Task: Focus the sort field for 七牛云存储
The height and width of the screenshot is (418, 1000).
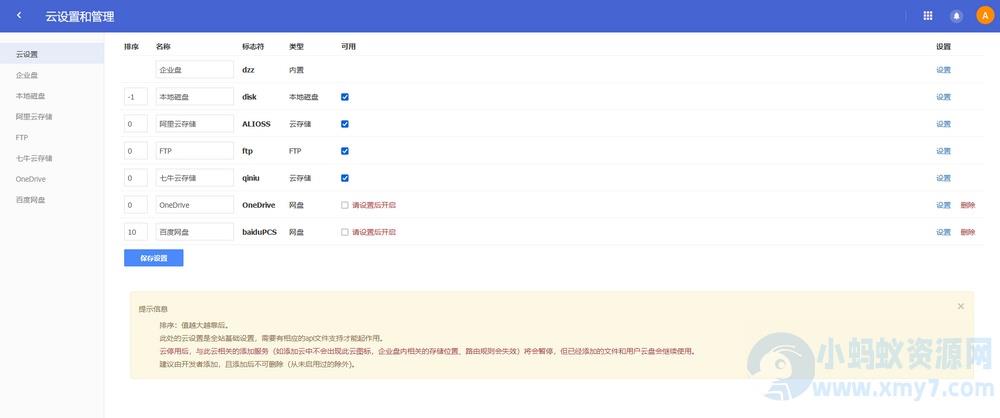Action: 136,178
